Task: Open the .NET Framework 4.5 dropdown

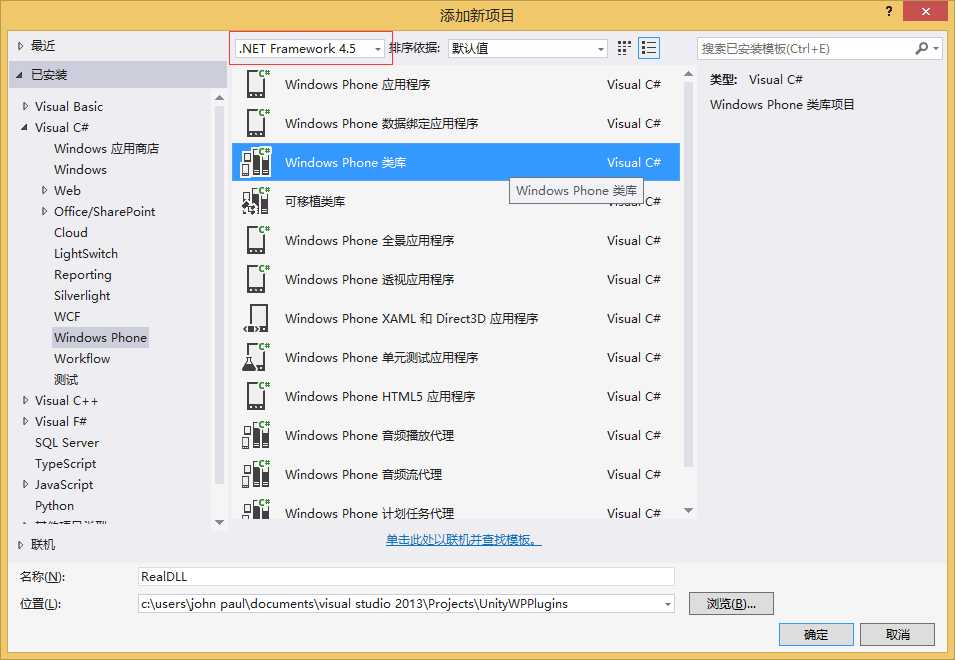Action: point(310,49)
